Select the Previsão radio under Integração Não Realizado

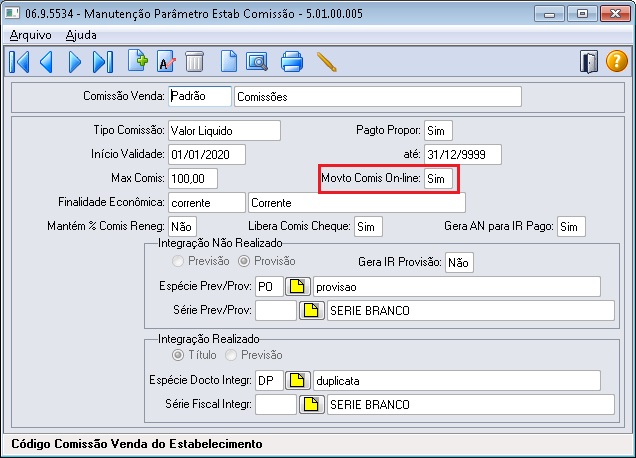point(178,261)
